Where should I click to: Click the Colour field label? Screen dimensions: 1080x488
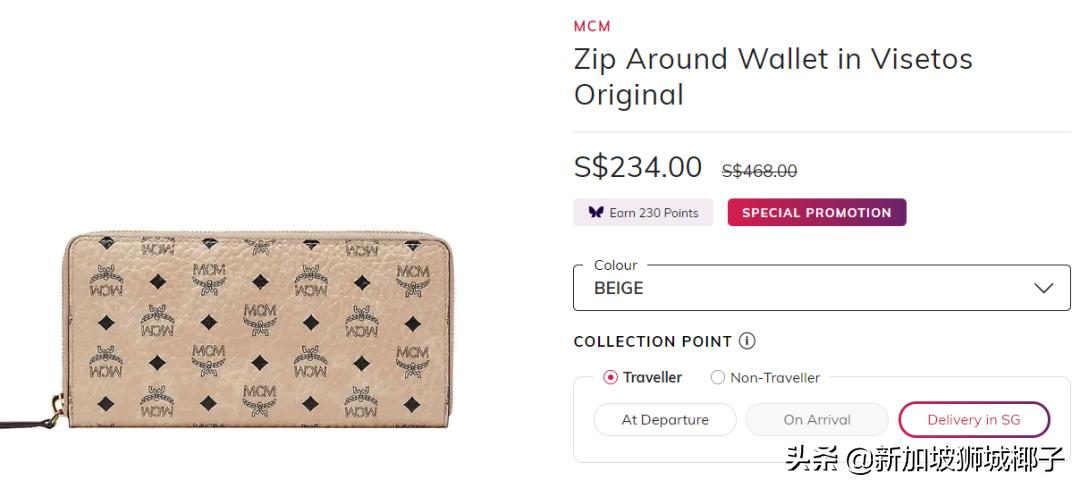pos(616,265)
